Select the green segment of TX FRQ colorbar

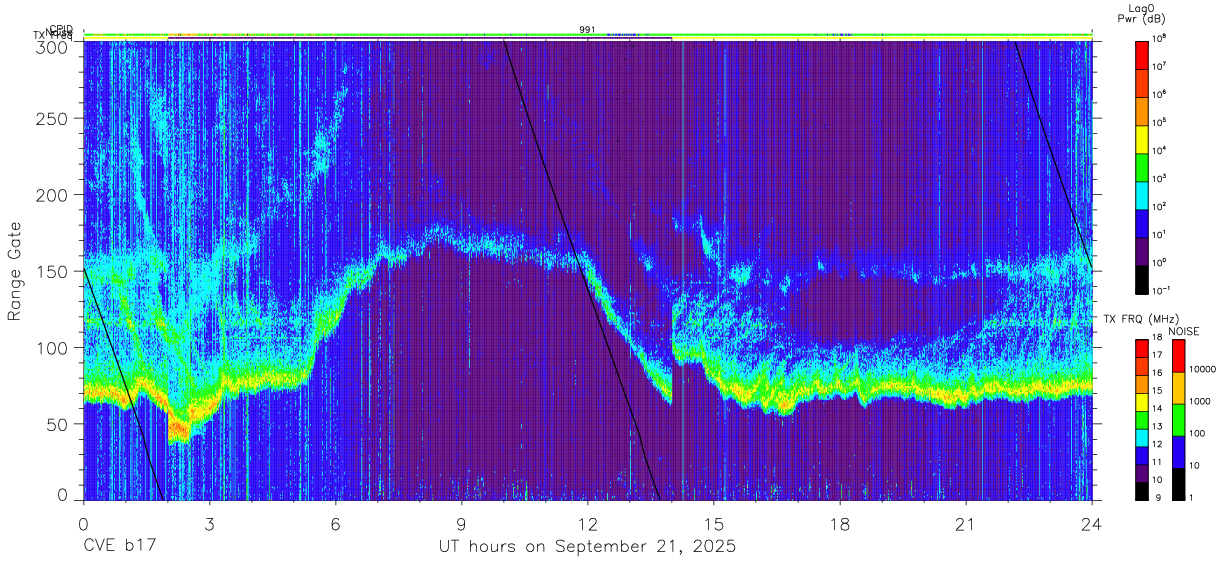1142,419
